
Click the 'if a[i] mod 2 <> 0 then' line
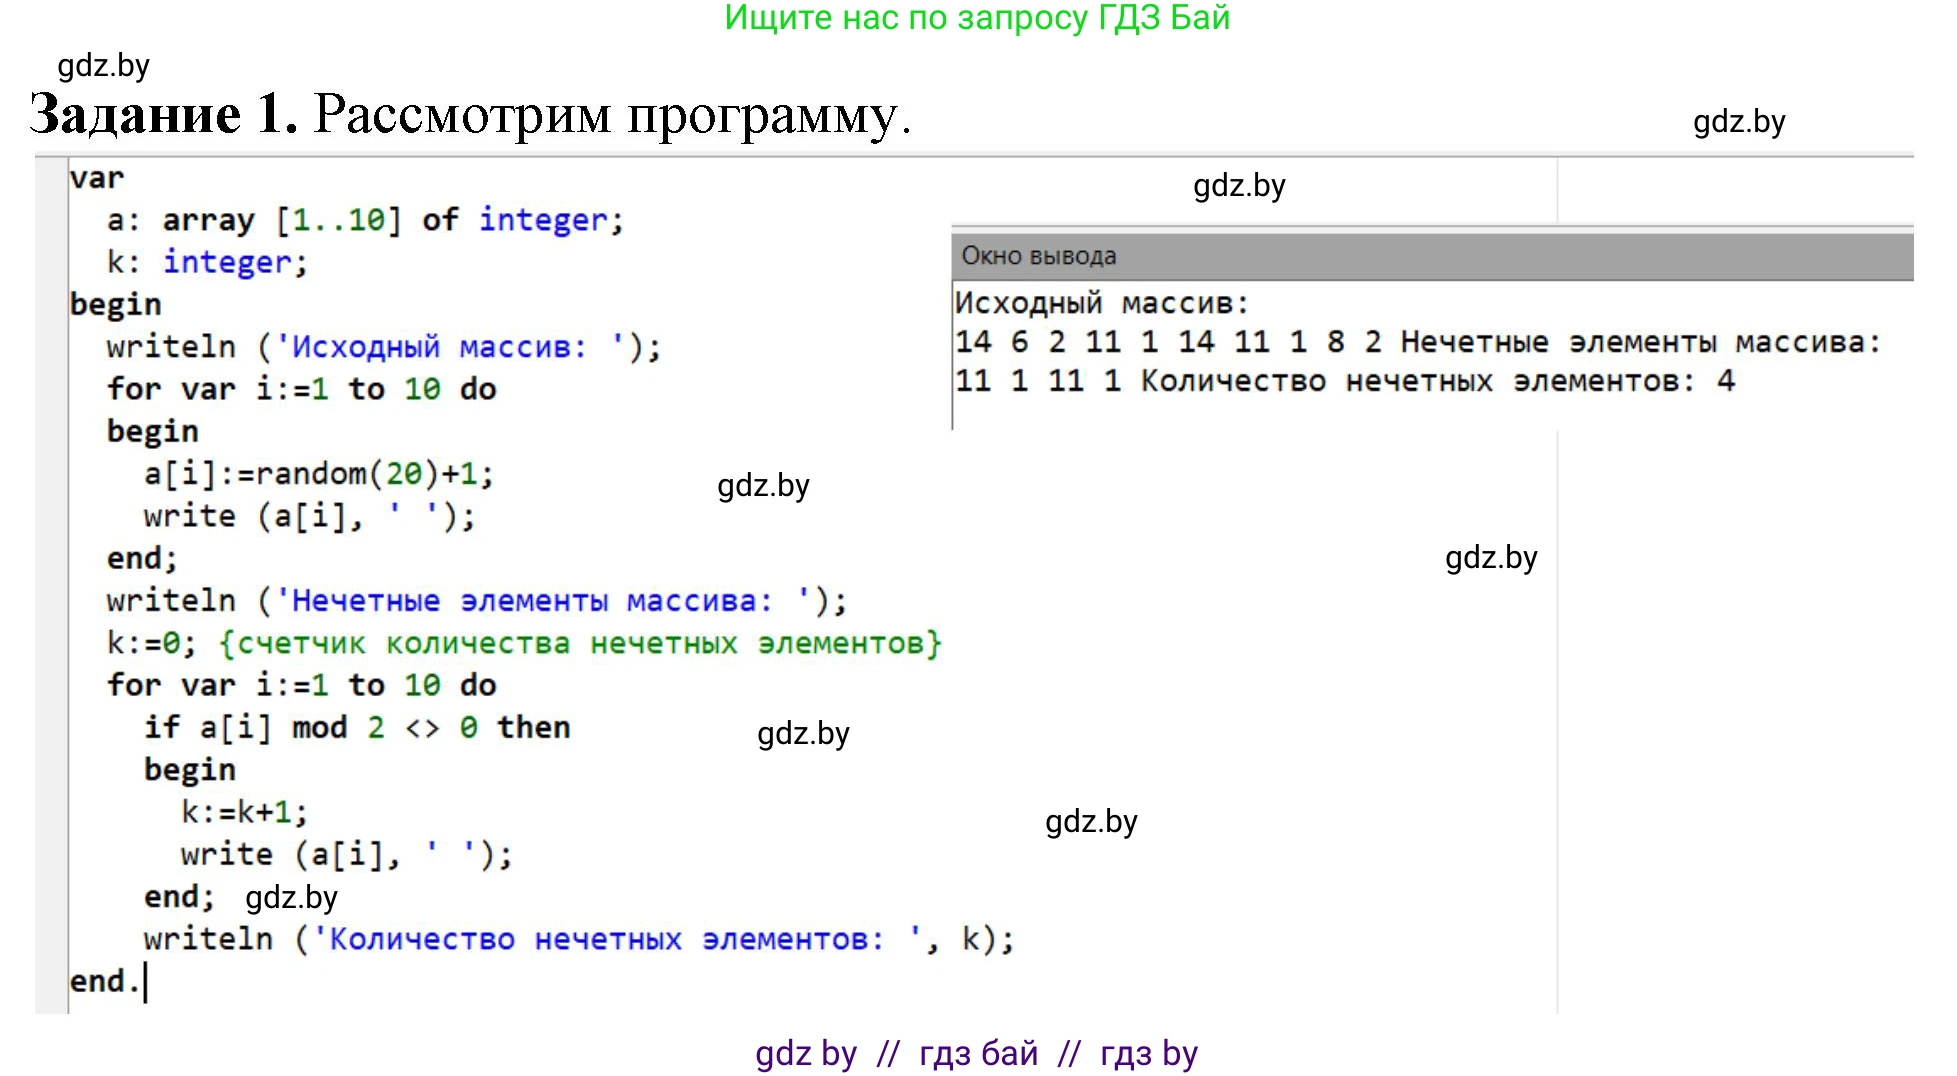coord(356,727)
